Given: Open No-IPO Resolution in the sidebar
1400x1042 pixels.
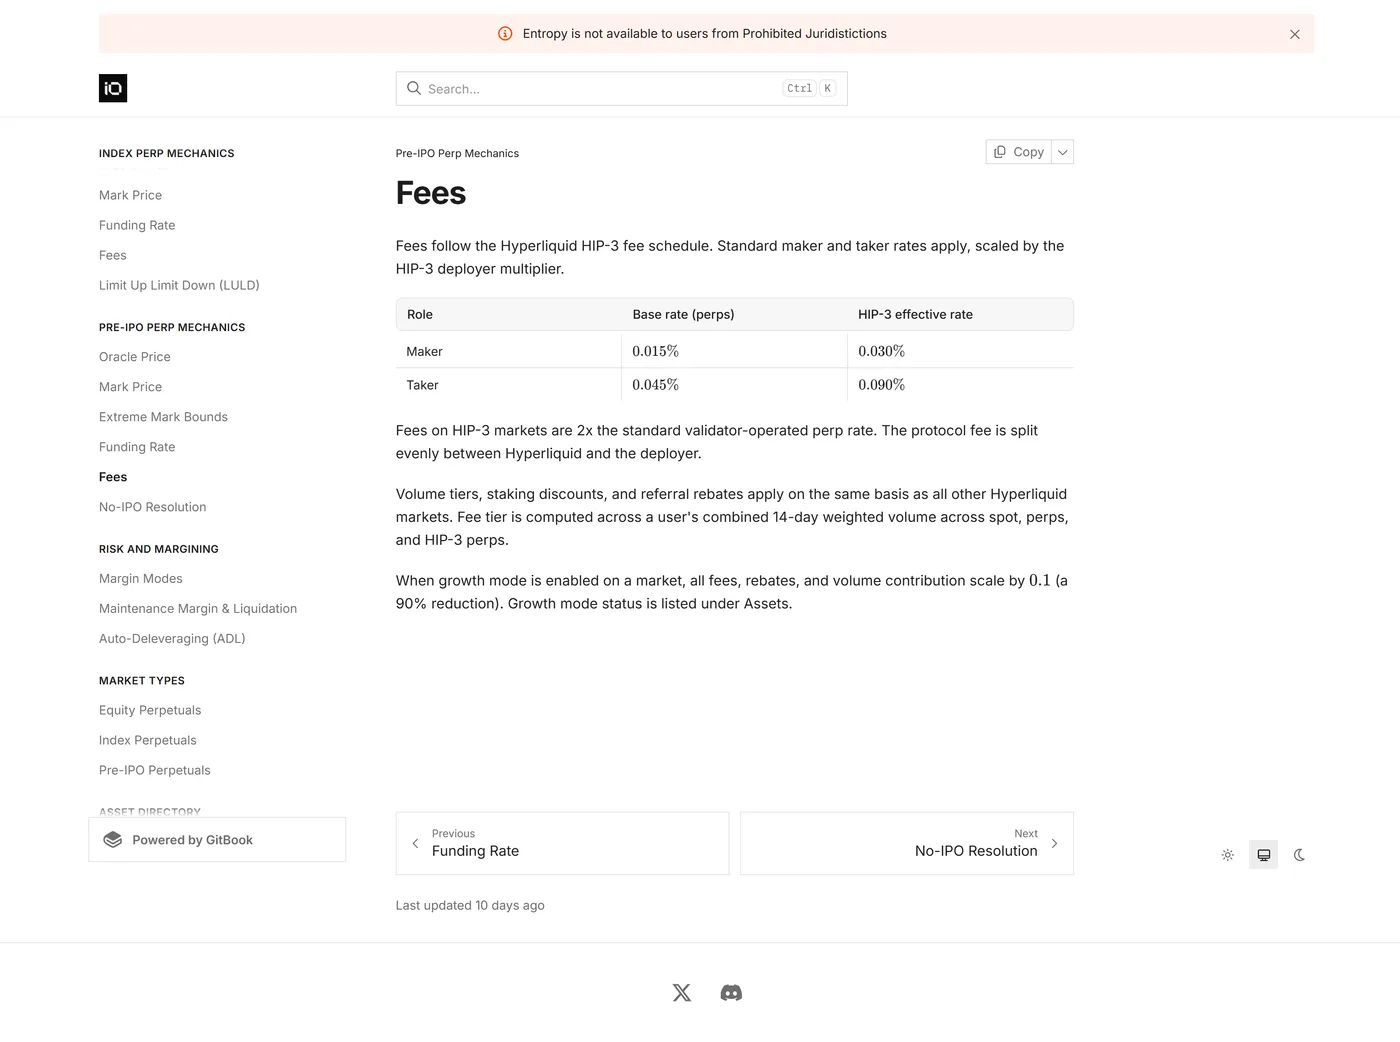Looking at the screenshot, I should 152,507.
